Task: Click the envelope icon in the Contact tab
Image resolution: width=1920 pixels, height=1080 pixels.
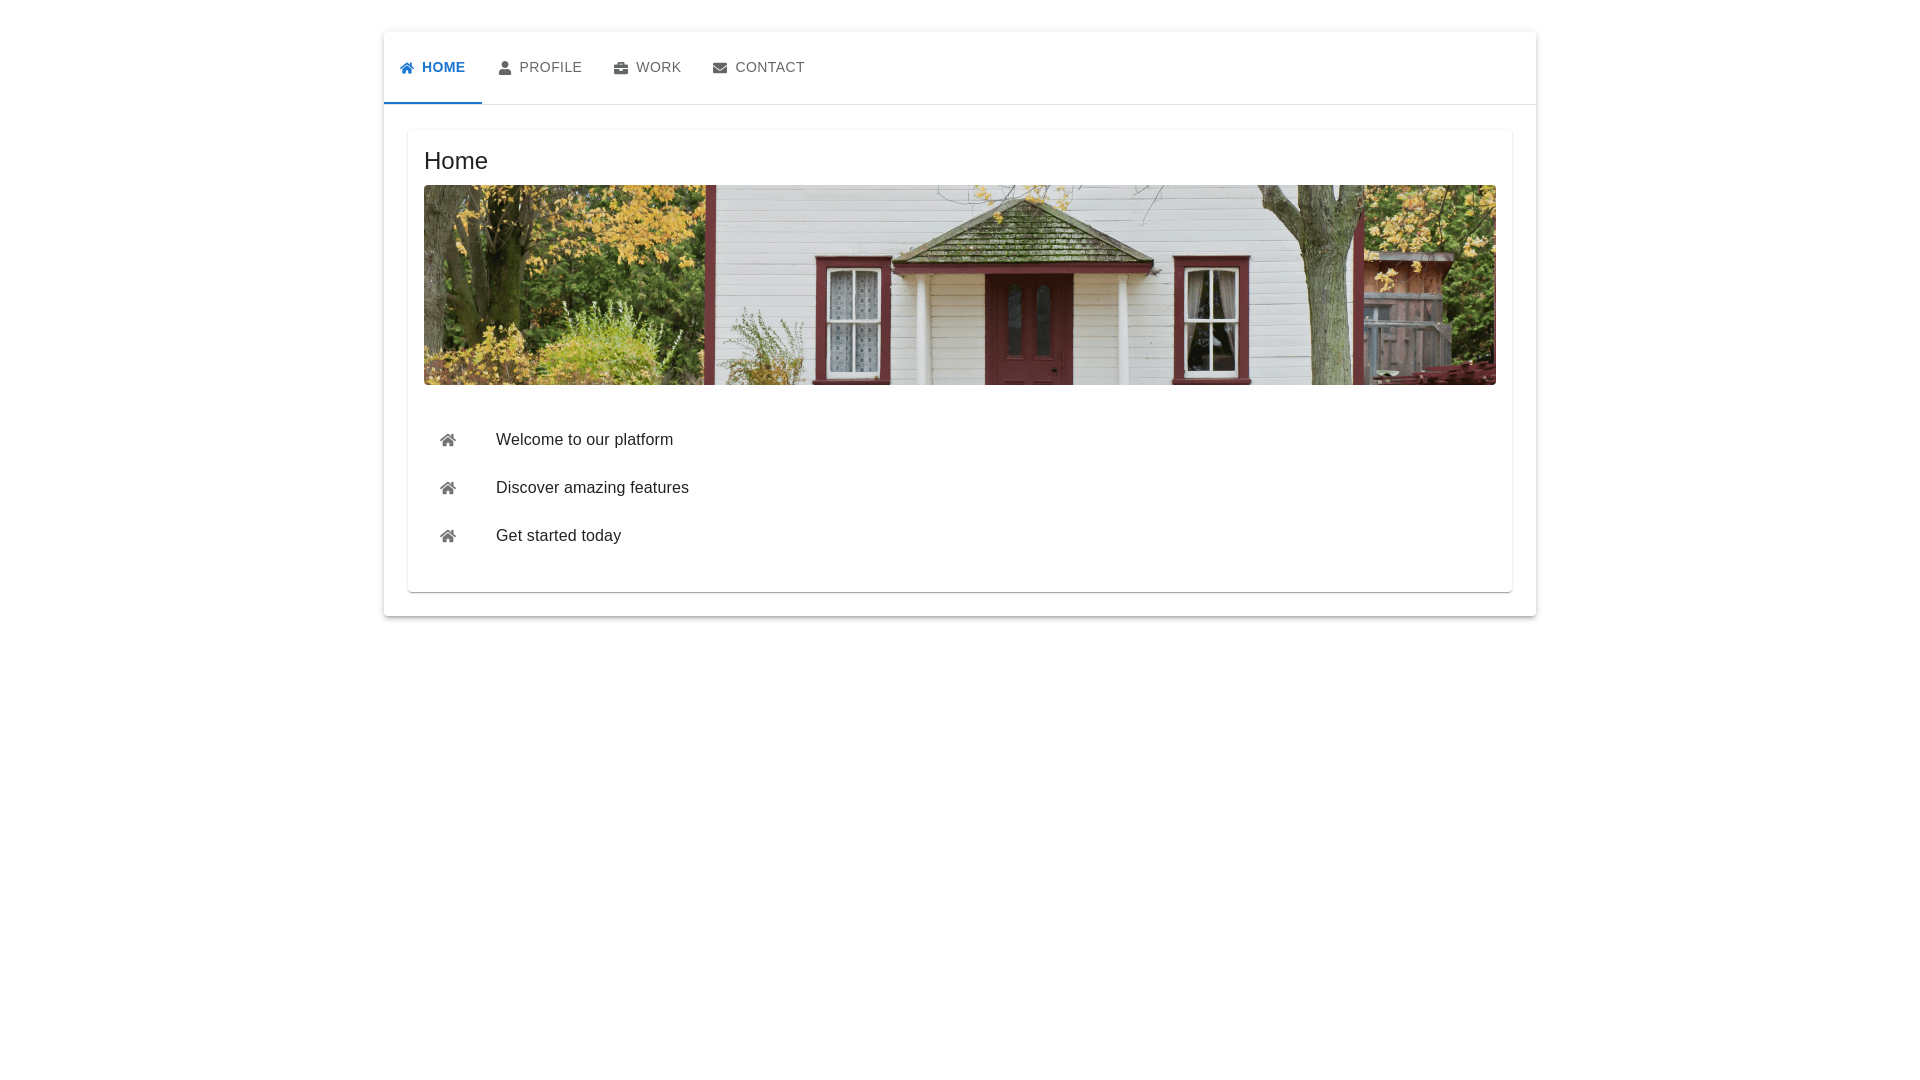Action: tap(720, 68)
